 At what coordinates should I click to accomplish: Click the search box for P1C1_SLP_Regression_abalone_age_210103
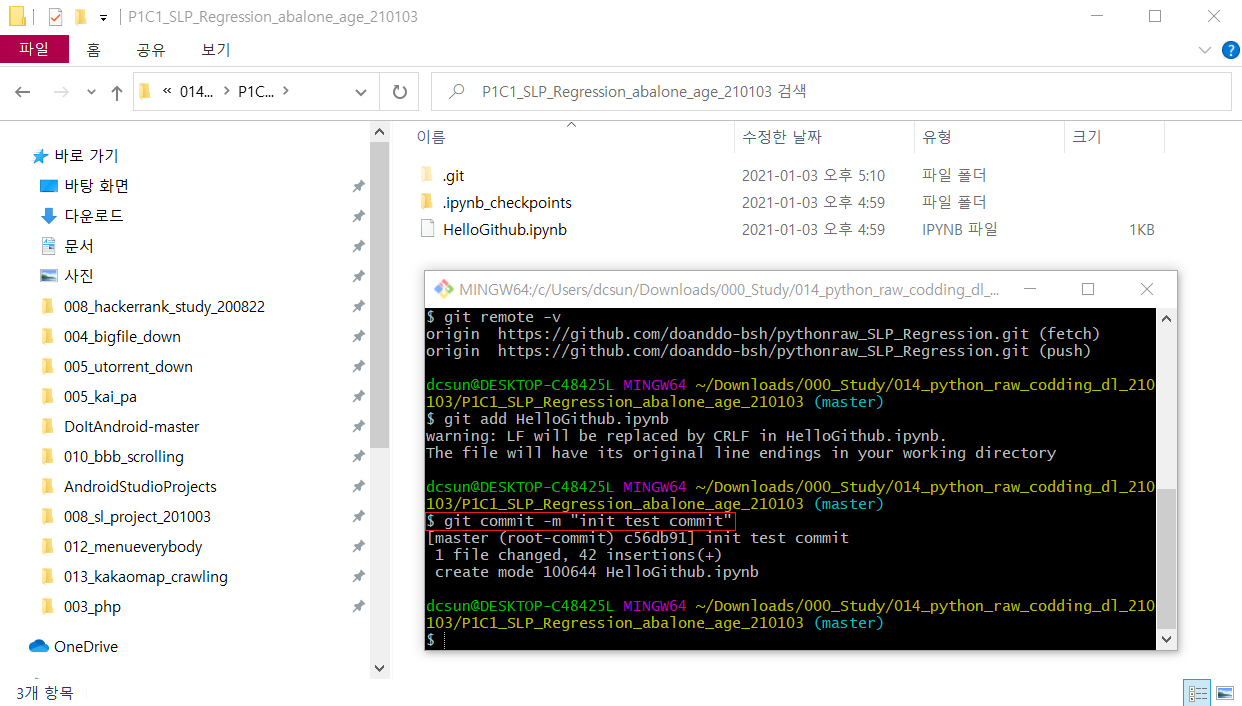pyautogui.click(x=830, y=91)
